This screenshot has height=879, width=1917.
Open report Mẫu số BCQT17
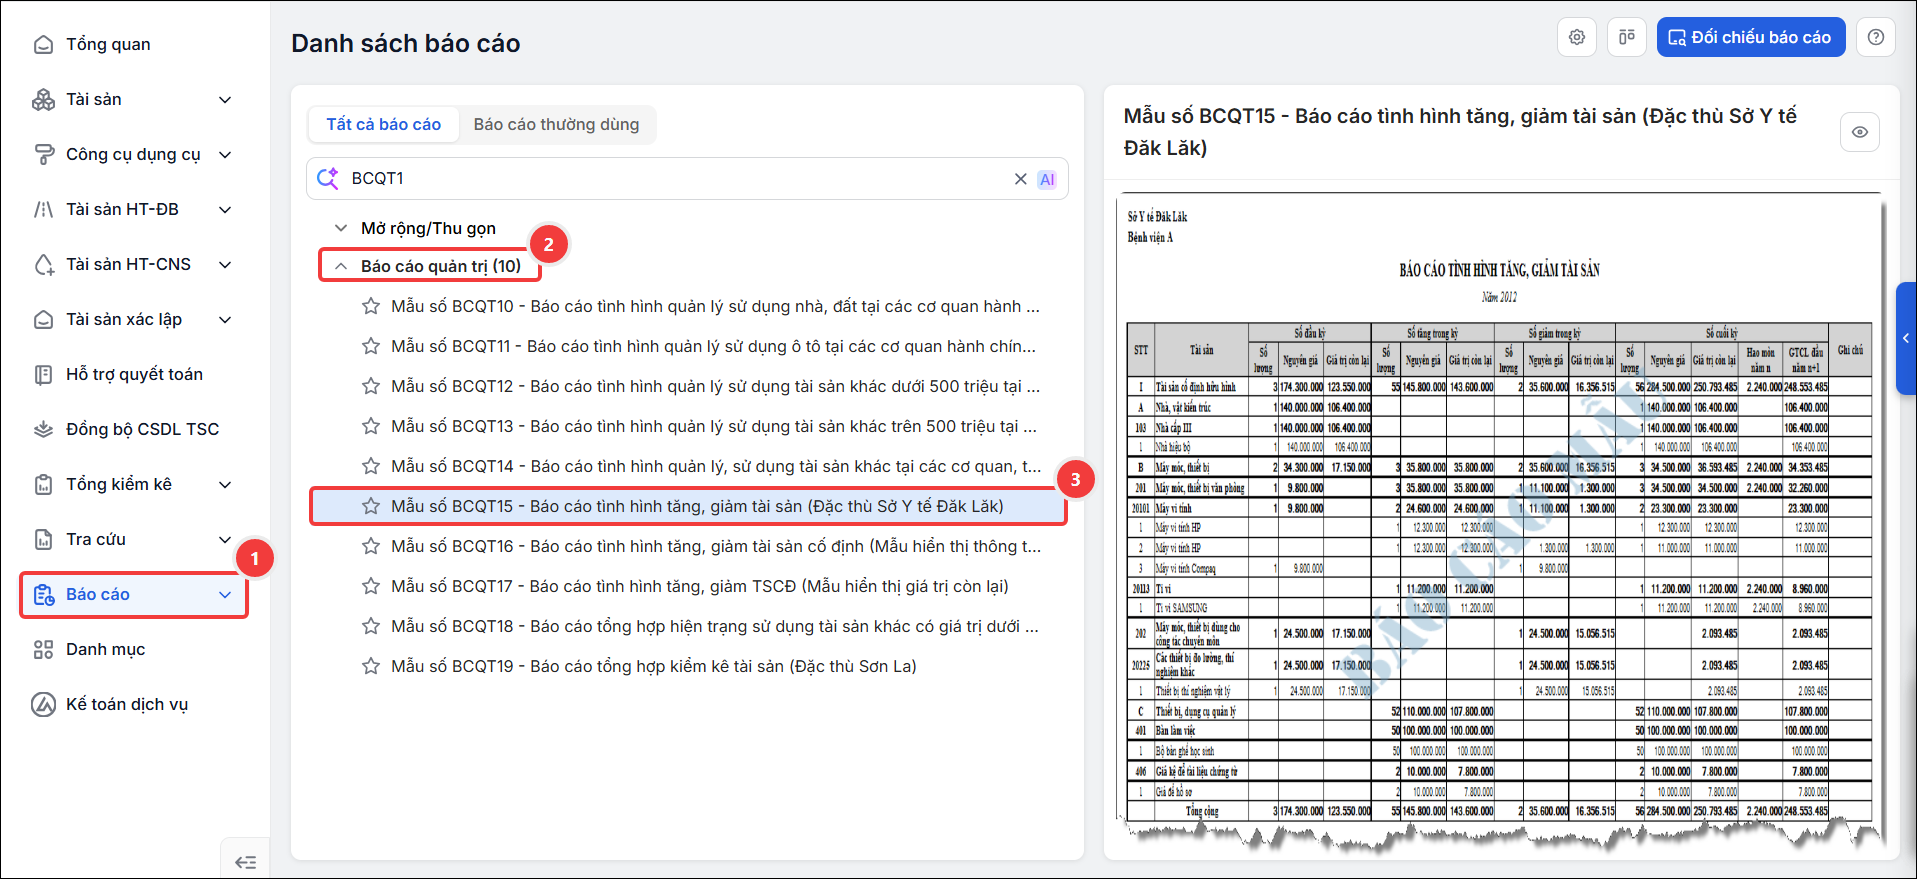click(700, 586)
